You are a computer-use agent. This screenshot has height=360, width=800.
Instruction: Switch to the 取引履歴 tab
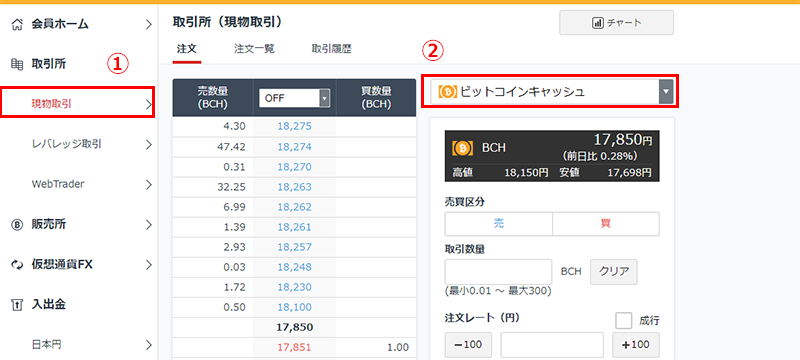[331, 49]
